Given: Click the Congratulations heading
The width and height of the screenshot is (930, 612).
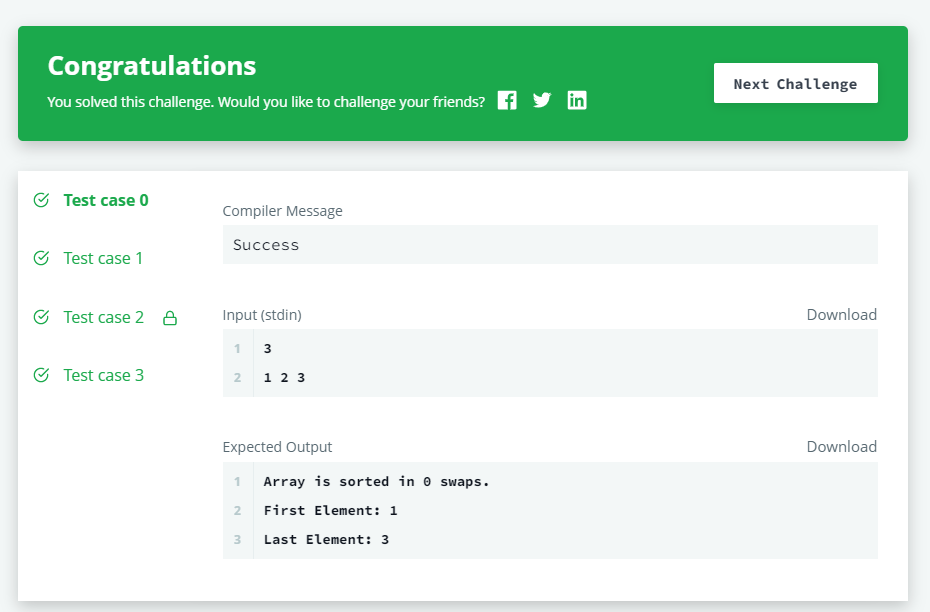Looking at the screenshot, I should click(x=152, y=66).
